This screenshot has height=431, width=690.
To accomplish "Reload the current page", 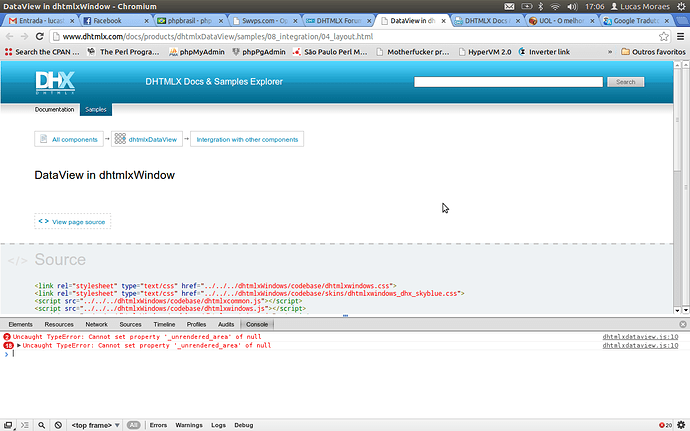I will pyautogui.click(x=40, y=37).
